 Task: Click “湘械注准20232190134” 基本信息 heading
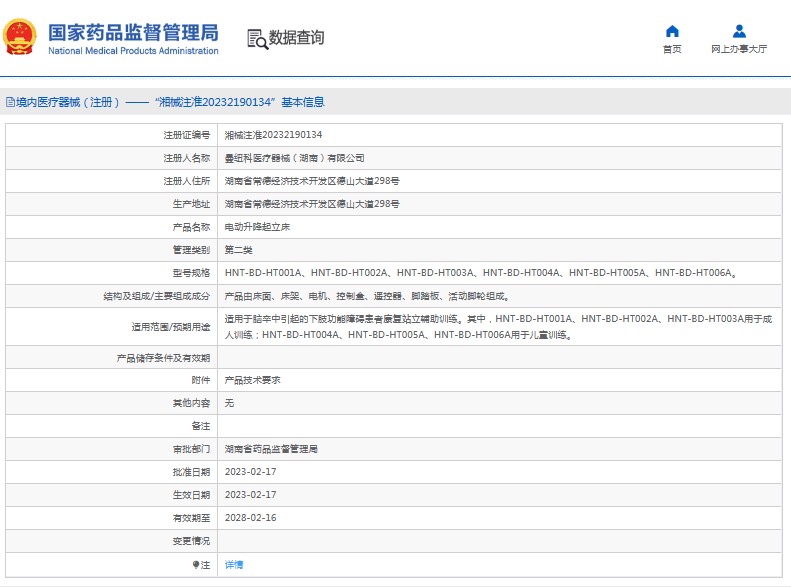(x=240, y=102)
